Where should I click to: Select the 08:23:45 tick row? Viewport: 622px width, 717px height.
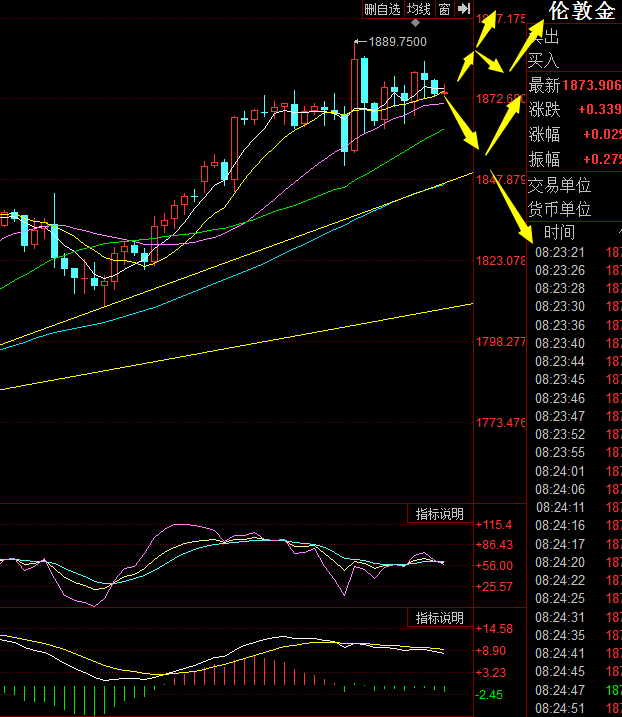[578, 380]
